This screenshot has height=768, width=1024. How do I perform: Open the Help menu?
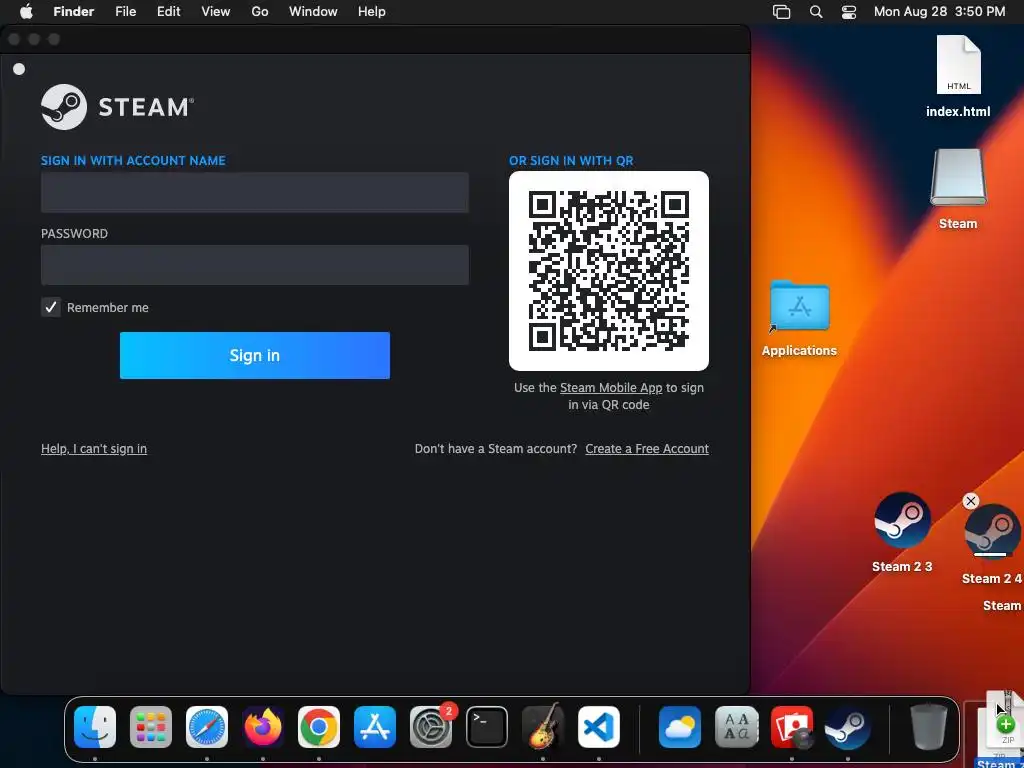(372, 11)
